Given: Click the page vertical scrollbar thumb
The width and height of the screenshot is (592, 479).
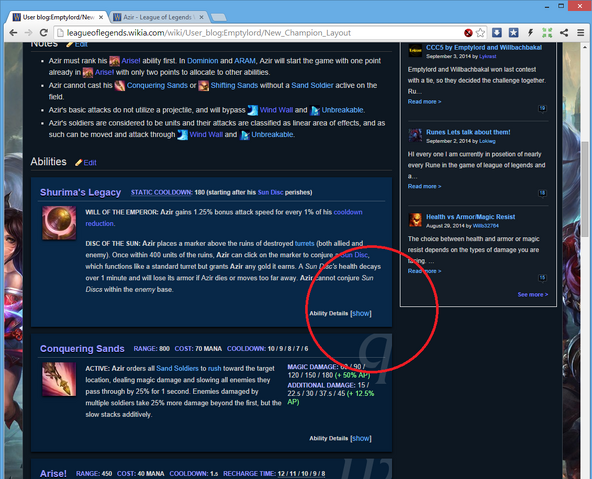Looking at the screenshot, I should 585,189.
